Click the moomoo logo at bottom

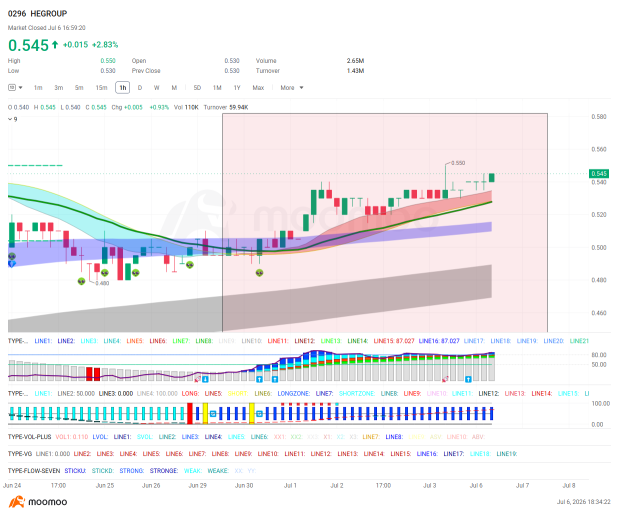coord(38,502)
